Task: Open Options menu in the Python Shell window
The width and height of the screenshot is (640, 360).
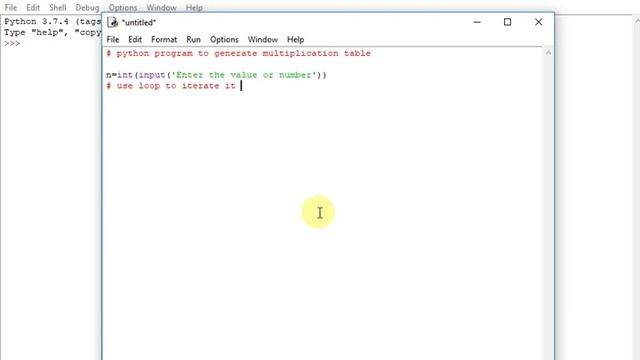Action: pos(123,8)
